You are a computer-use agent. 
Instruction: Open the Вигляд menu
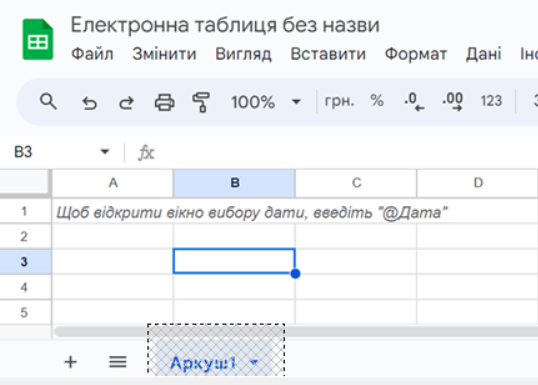click(x=244, y=54)
